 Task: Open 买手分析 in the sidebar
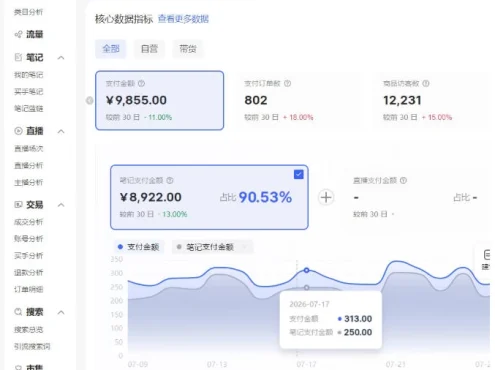(28, 256)
